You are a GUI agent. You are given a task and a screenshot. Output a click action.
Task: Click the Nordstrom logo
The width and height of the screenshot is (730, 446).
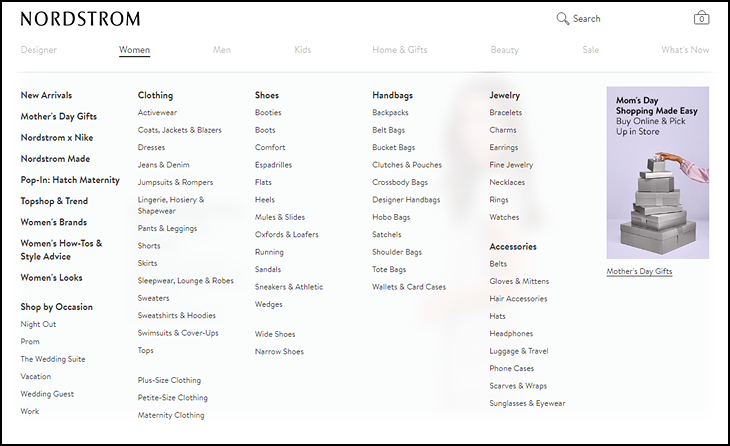(80, 19)
